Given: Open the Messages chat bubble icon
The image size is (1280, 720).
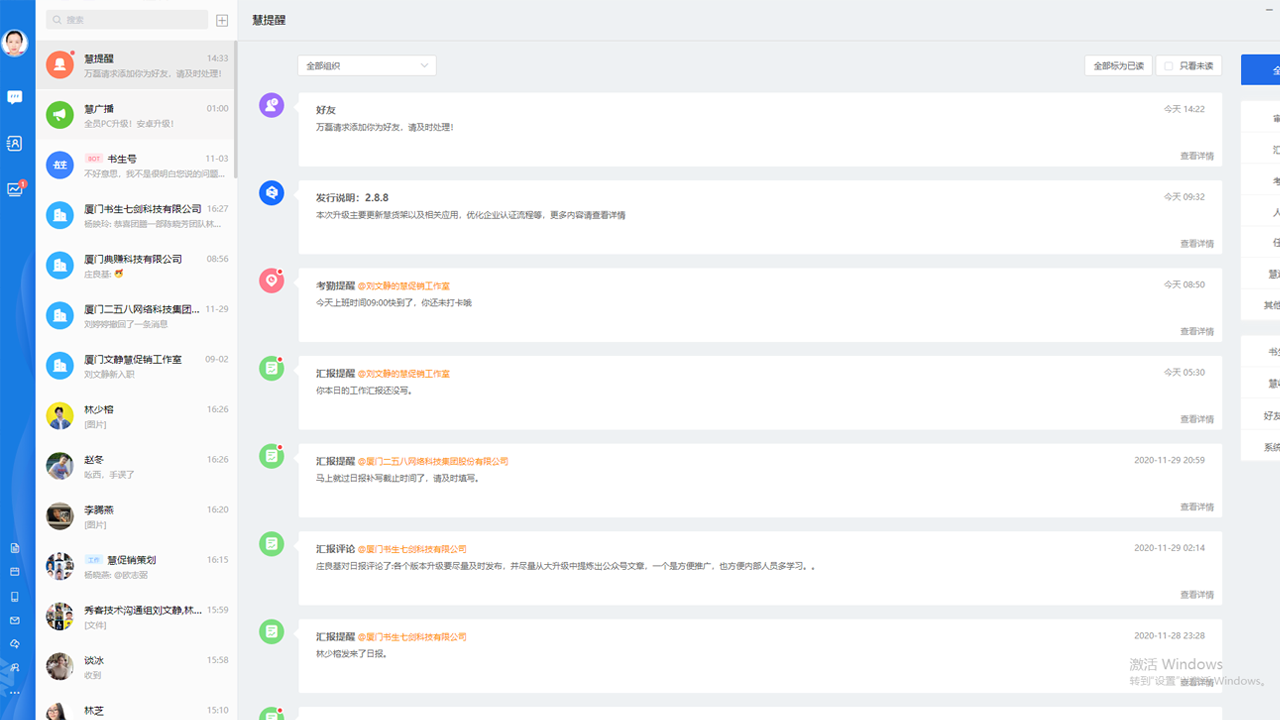Looking at the screenshot, I should pos(14,97).
